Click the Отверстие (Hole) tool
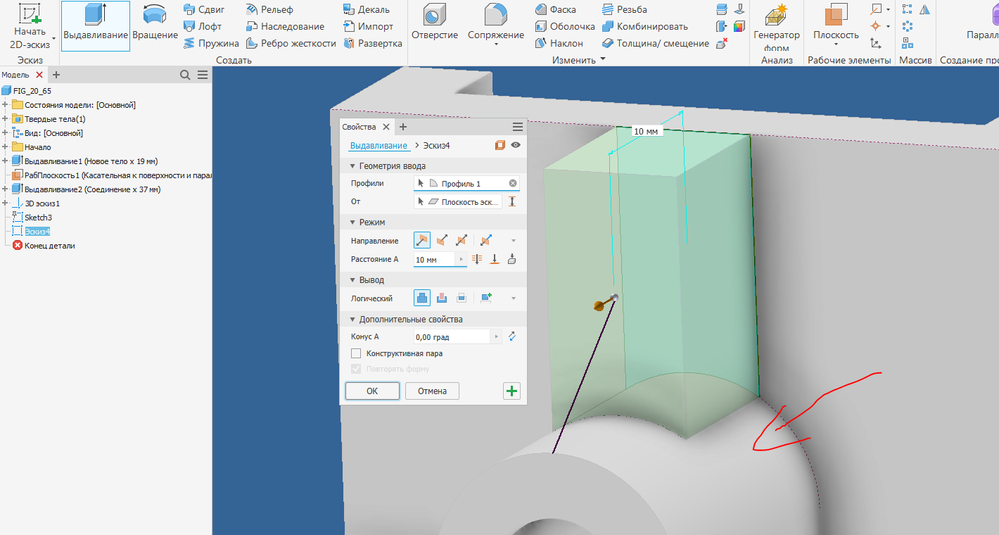 click(x=435, y=22)
